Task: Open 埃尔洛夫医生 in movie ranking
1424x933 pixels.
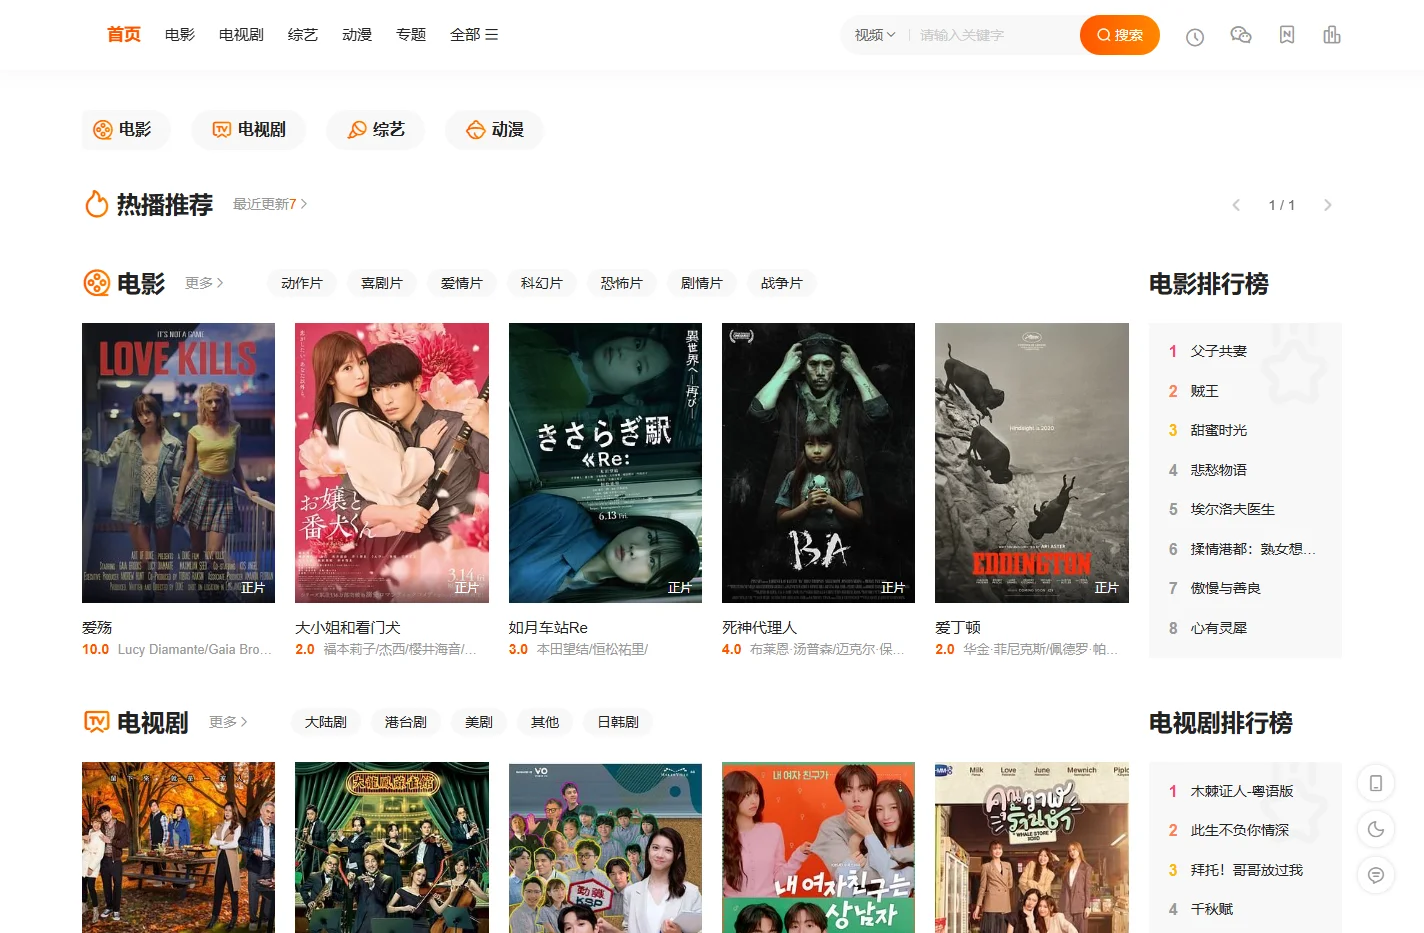Action: coord(1233,509)
